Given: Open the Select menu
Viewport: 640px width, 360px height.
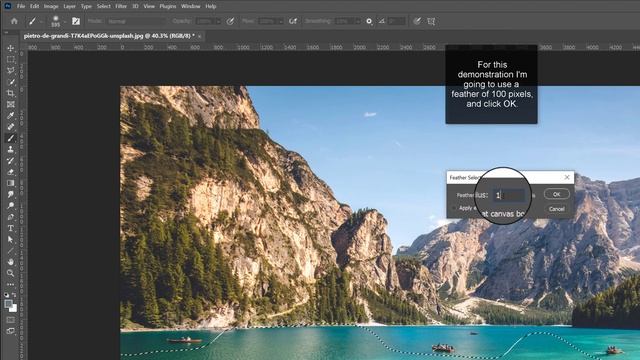Looking at the screenshot, I should (x=104, y=6).
